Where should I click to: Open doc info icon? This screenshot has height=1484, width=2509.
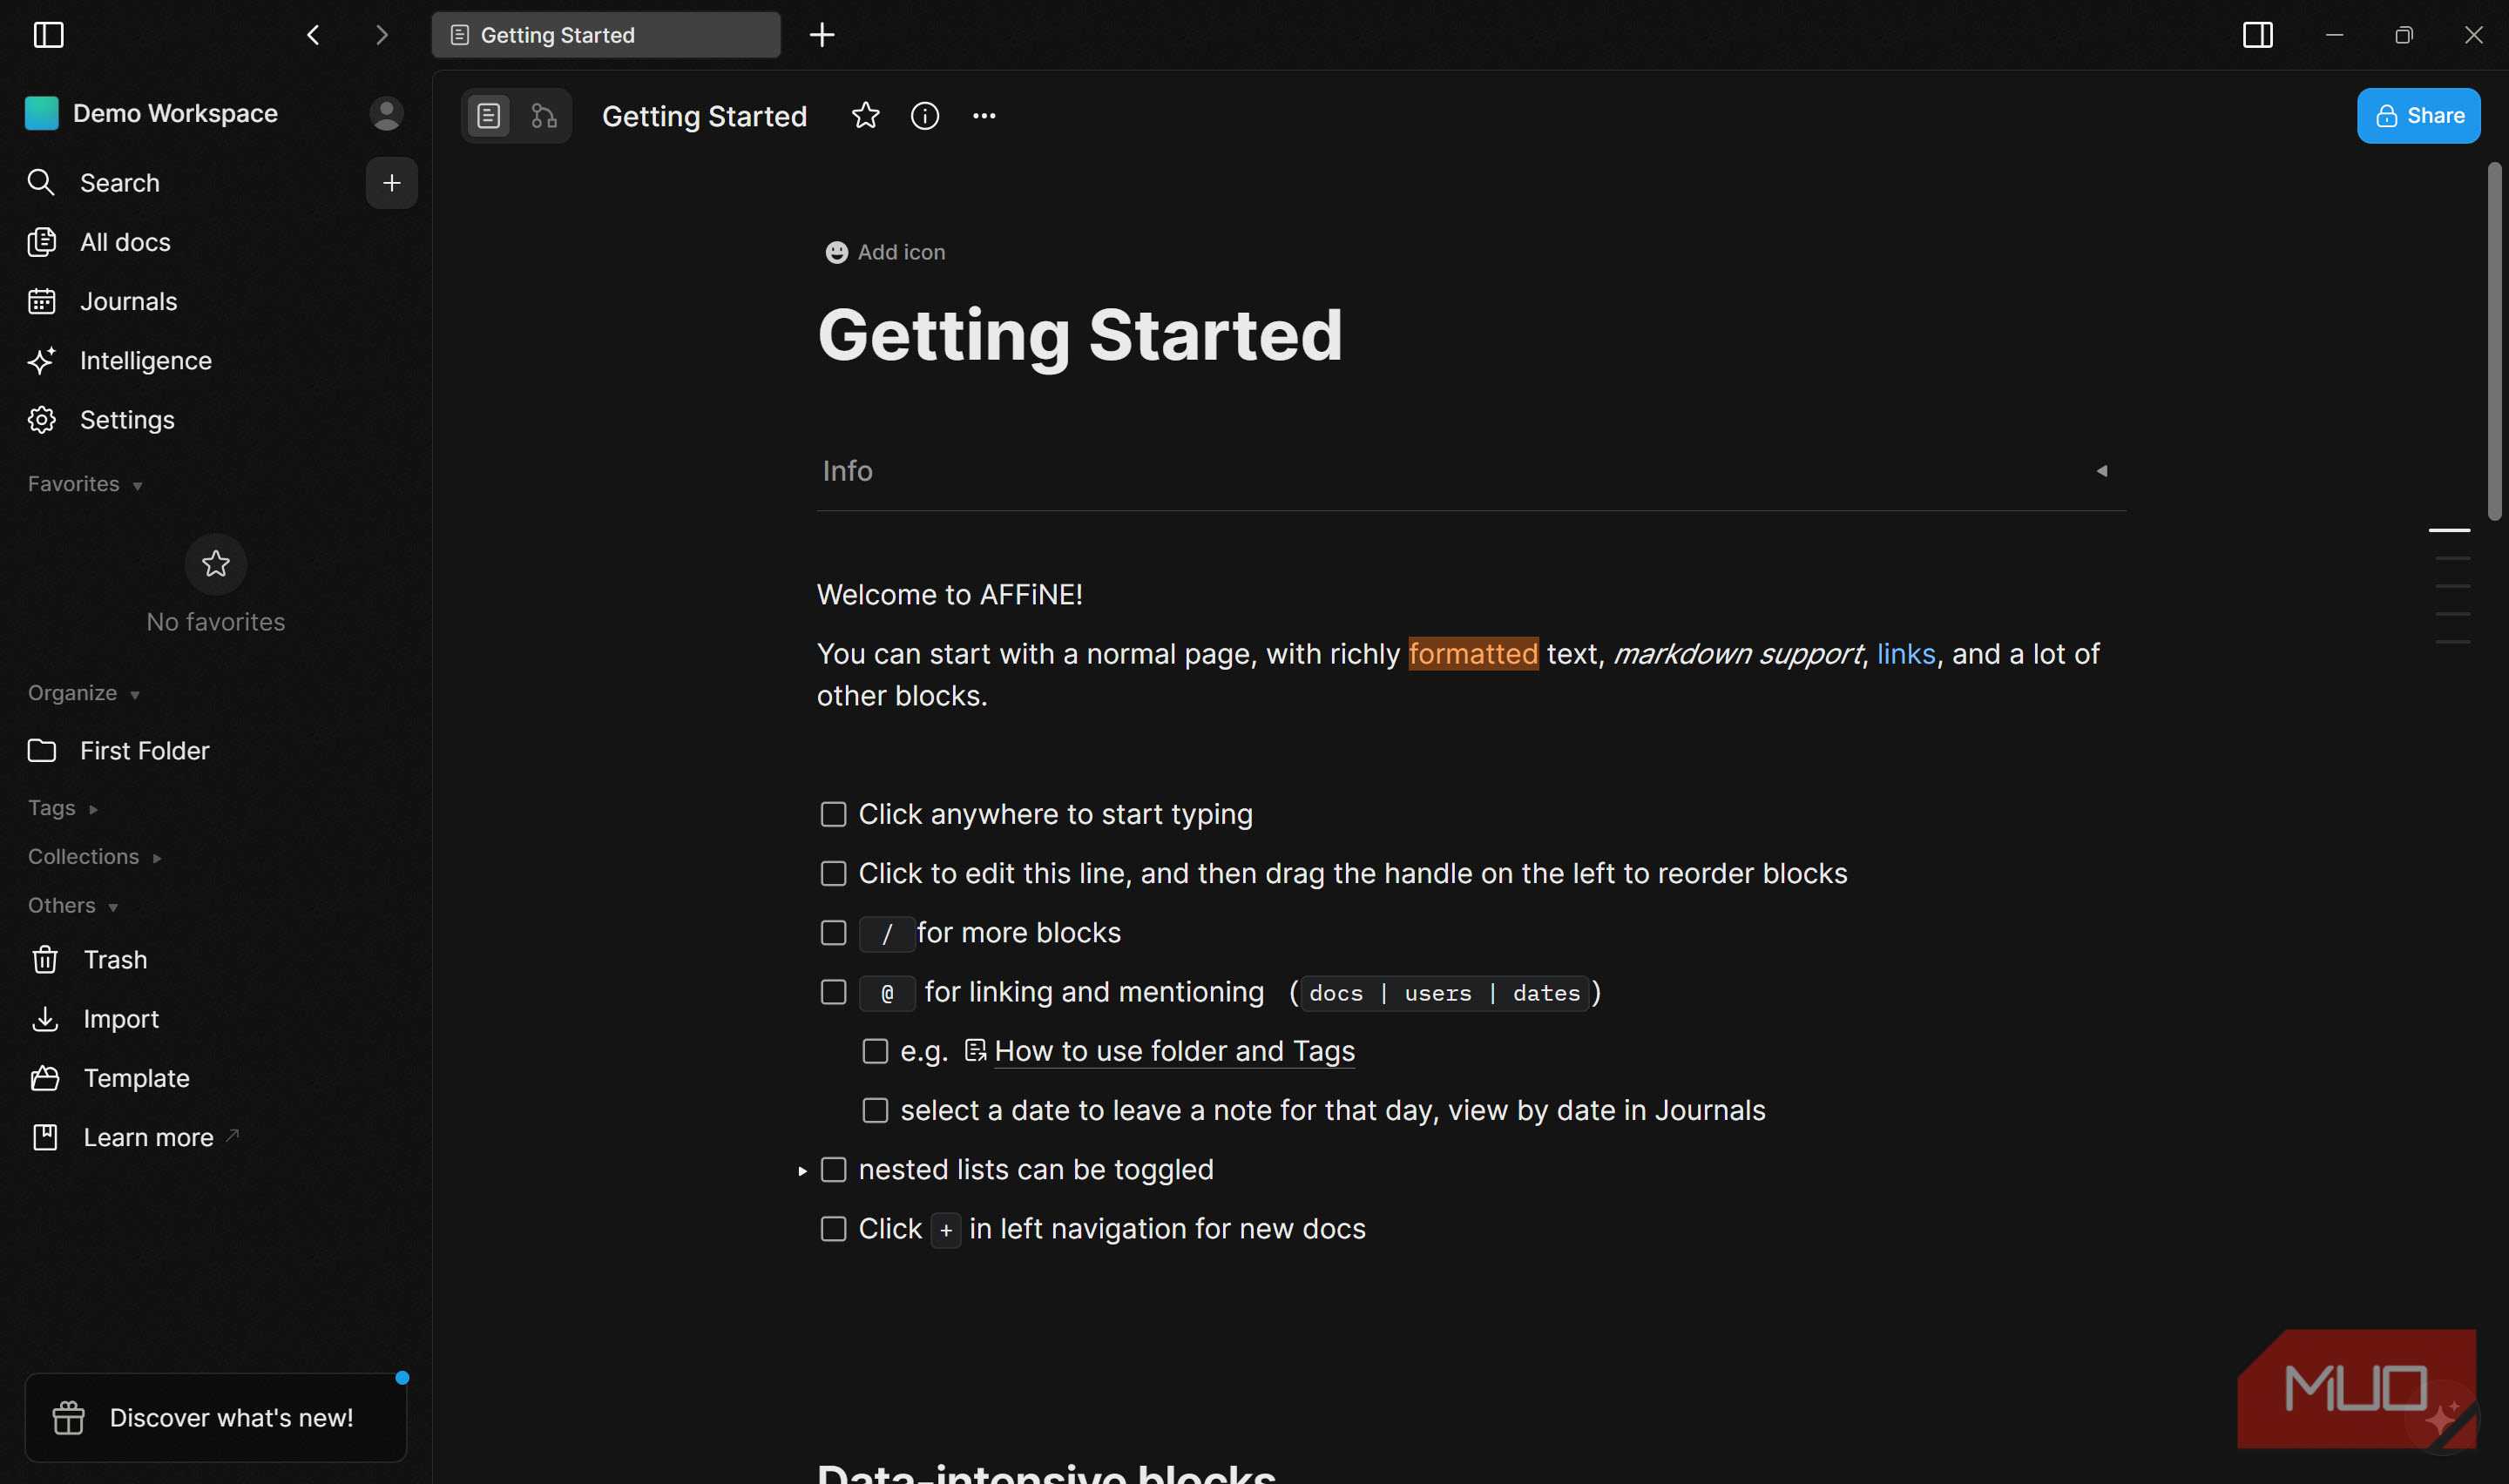tap(925, 116)
